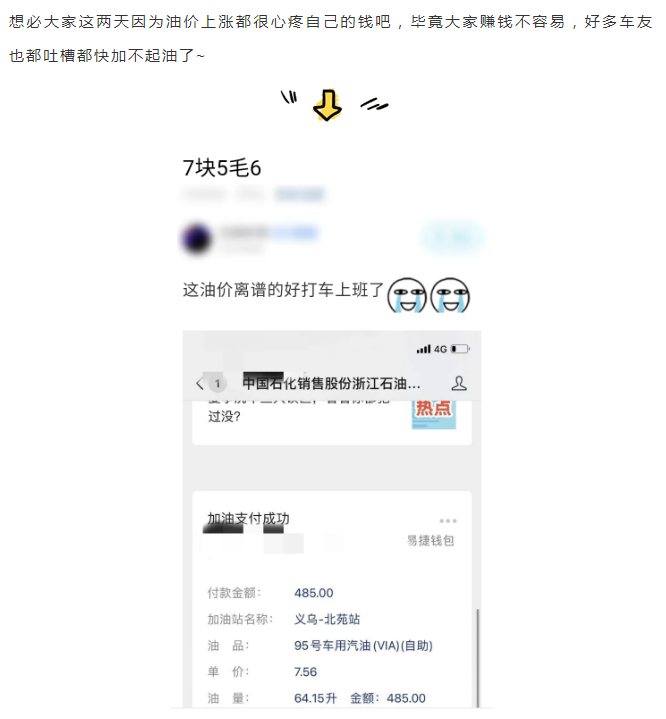The image size is (666, 719).
Task: Tap the first crying-laugh emoji
Action: coord(407,295)
